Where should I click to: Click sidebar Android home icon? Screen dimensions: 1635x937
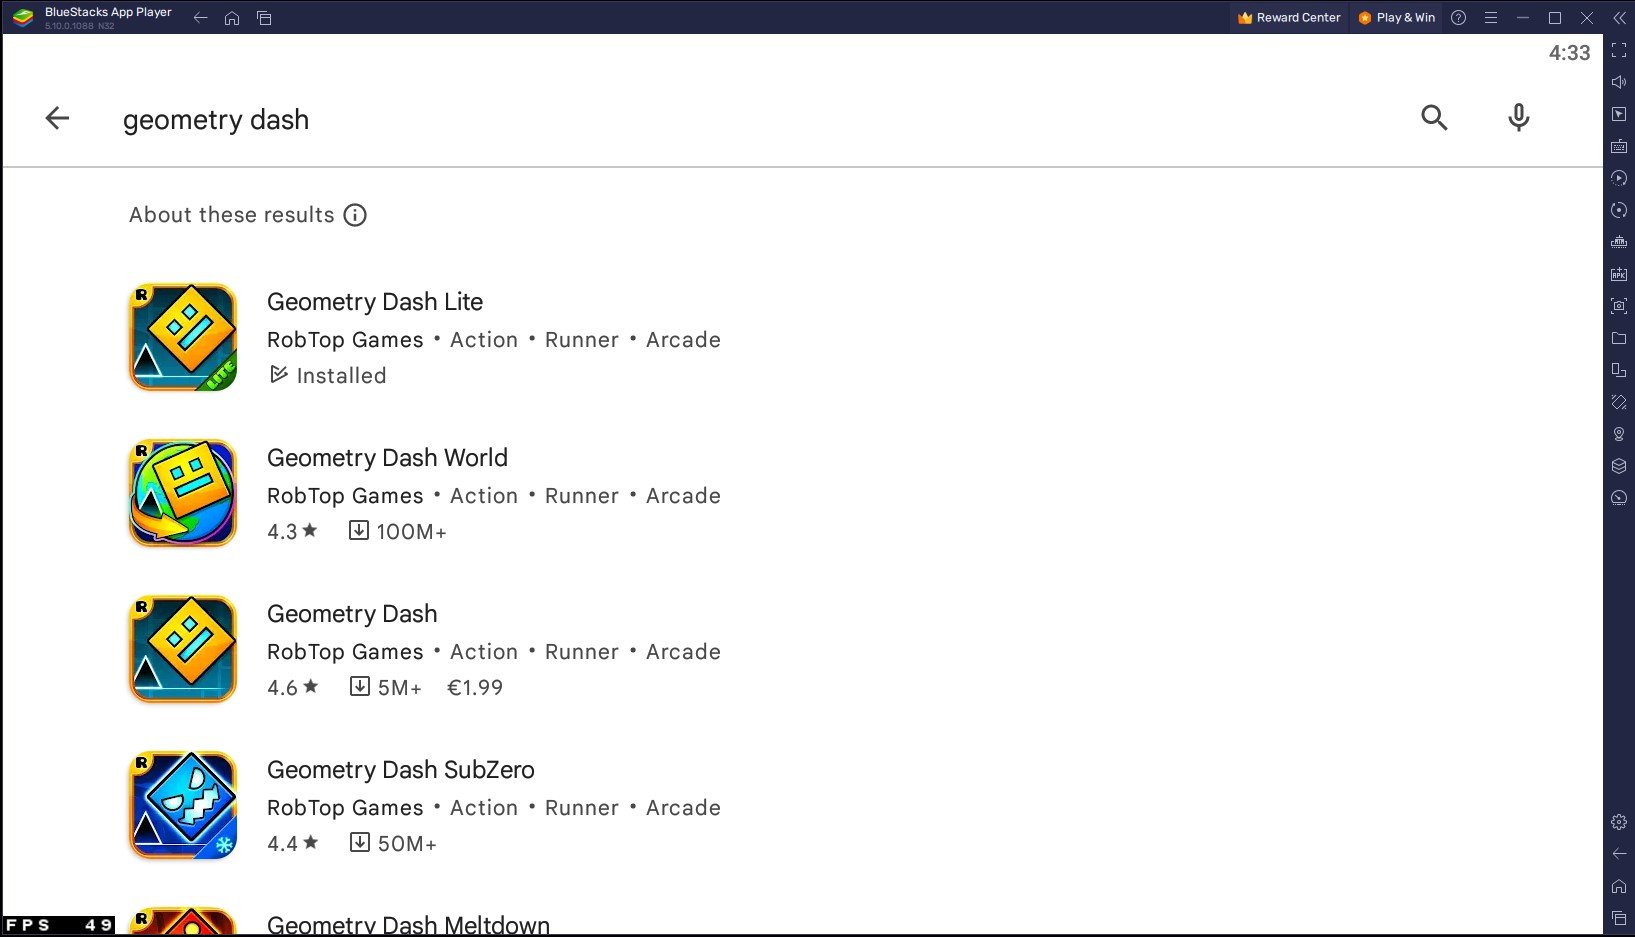coord(1619,886)
